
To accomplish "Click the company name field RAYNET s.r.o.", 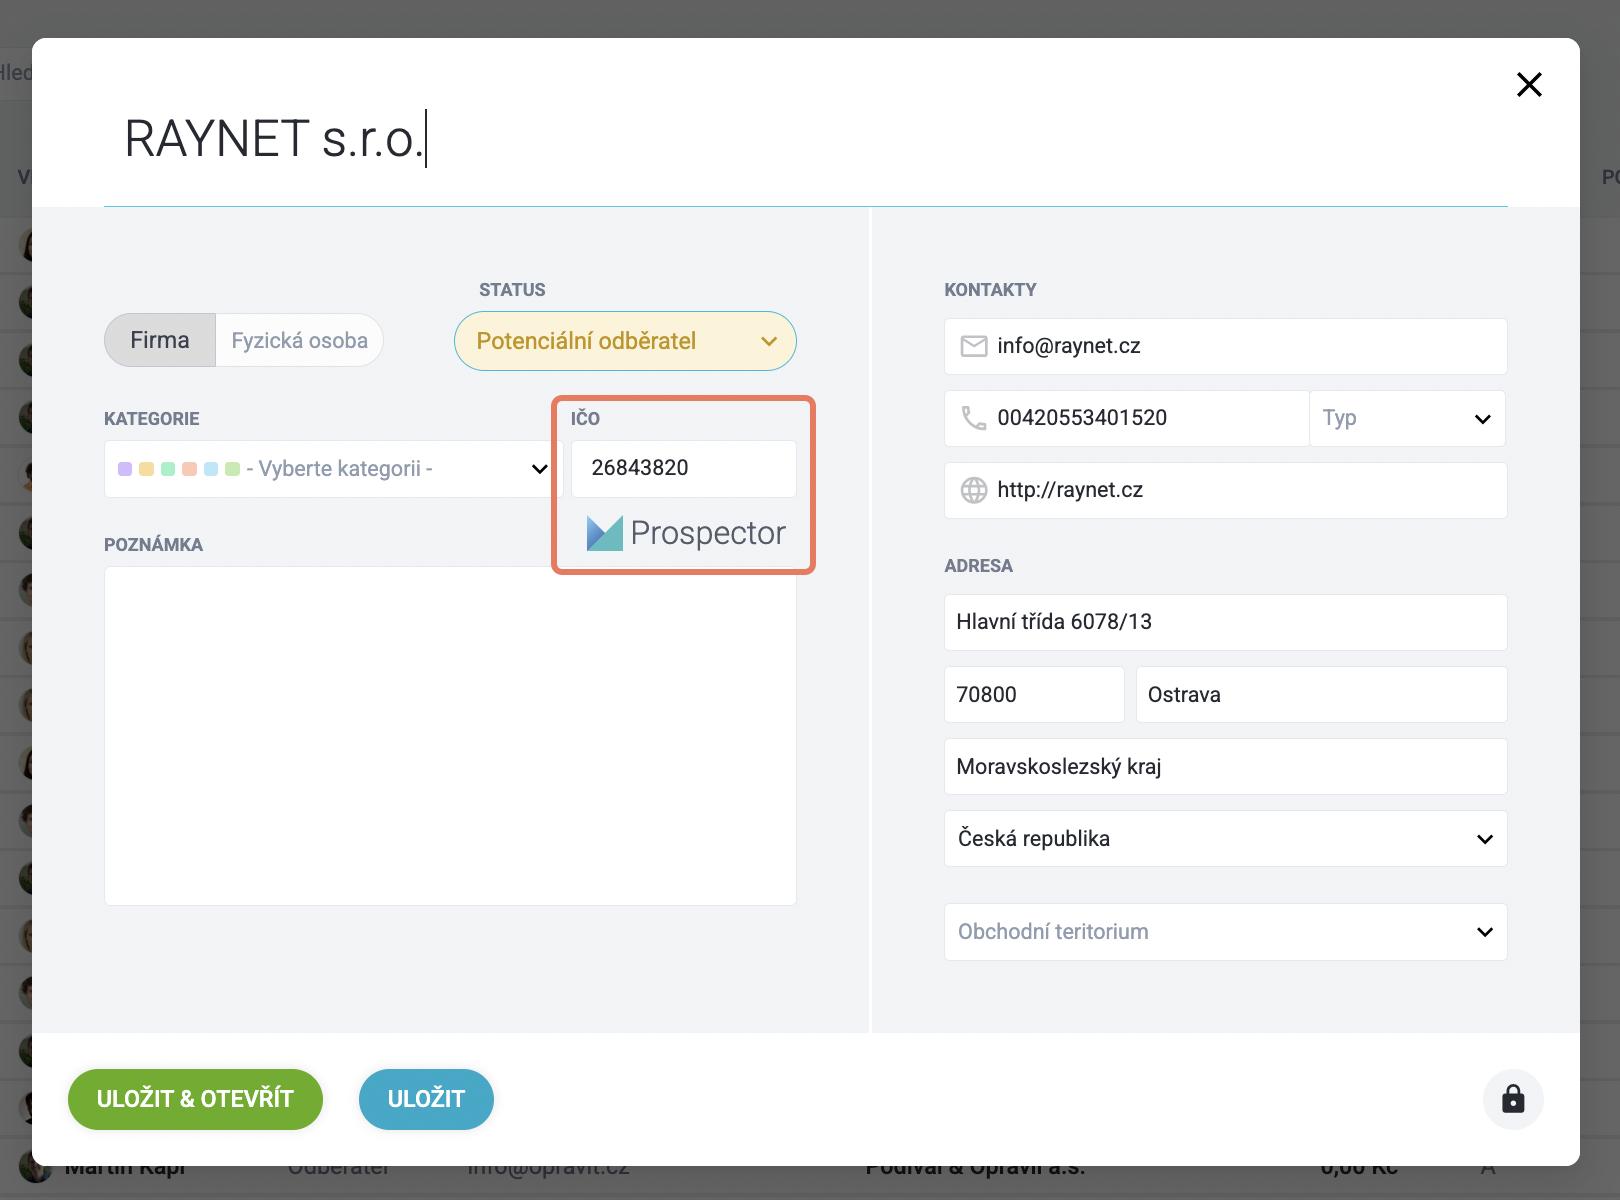I will [x=805, y=139].
